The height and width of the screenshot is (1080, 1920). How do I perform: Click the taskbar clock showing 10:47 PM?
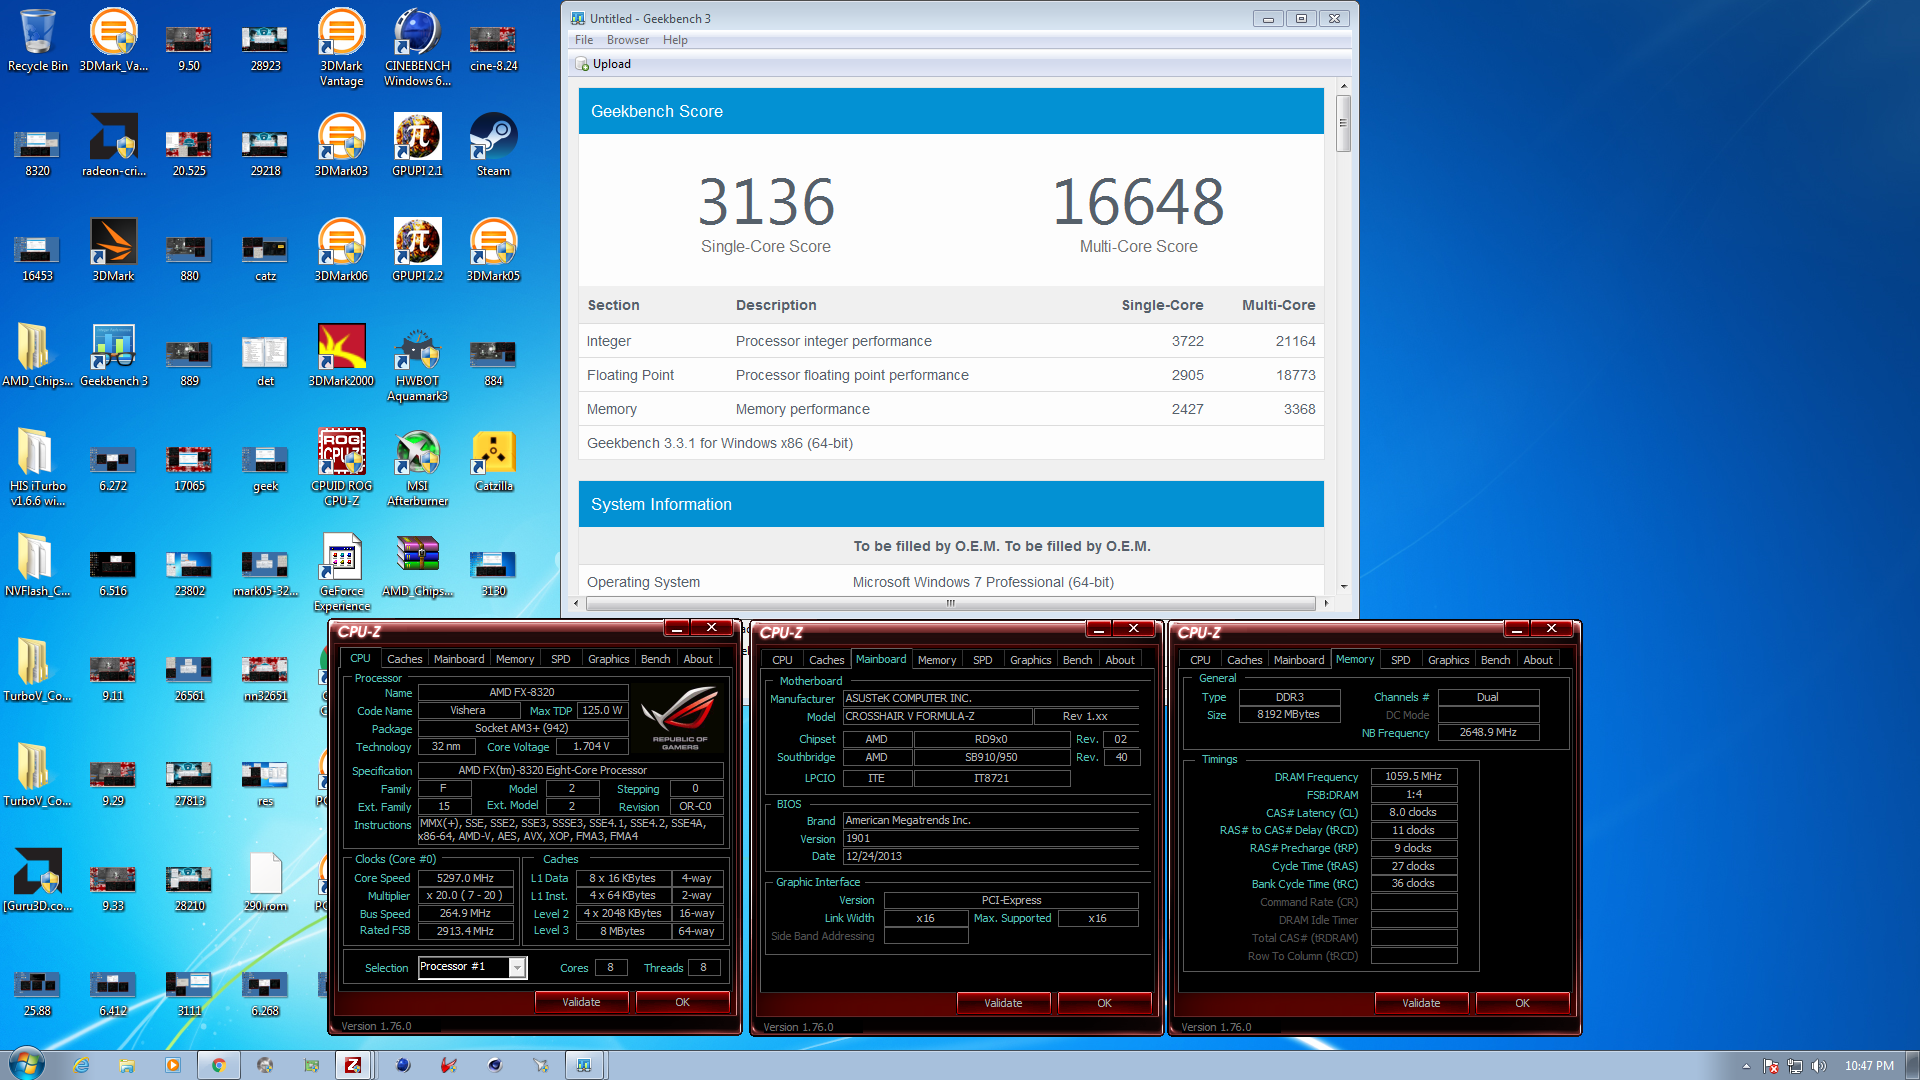pos(1869,1065)
